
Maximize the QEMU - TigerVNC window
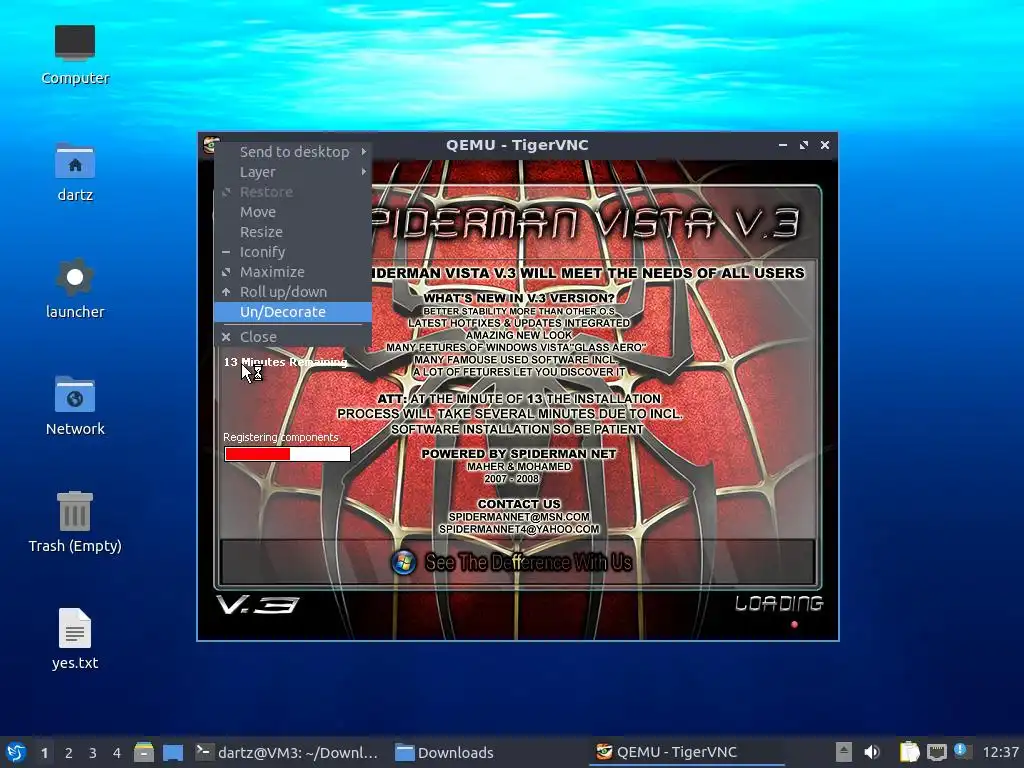click(x=804, y=145)
